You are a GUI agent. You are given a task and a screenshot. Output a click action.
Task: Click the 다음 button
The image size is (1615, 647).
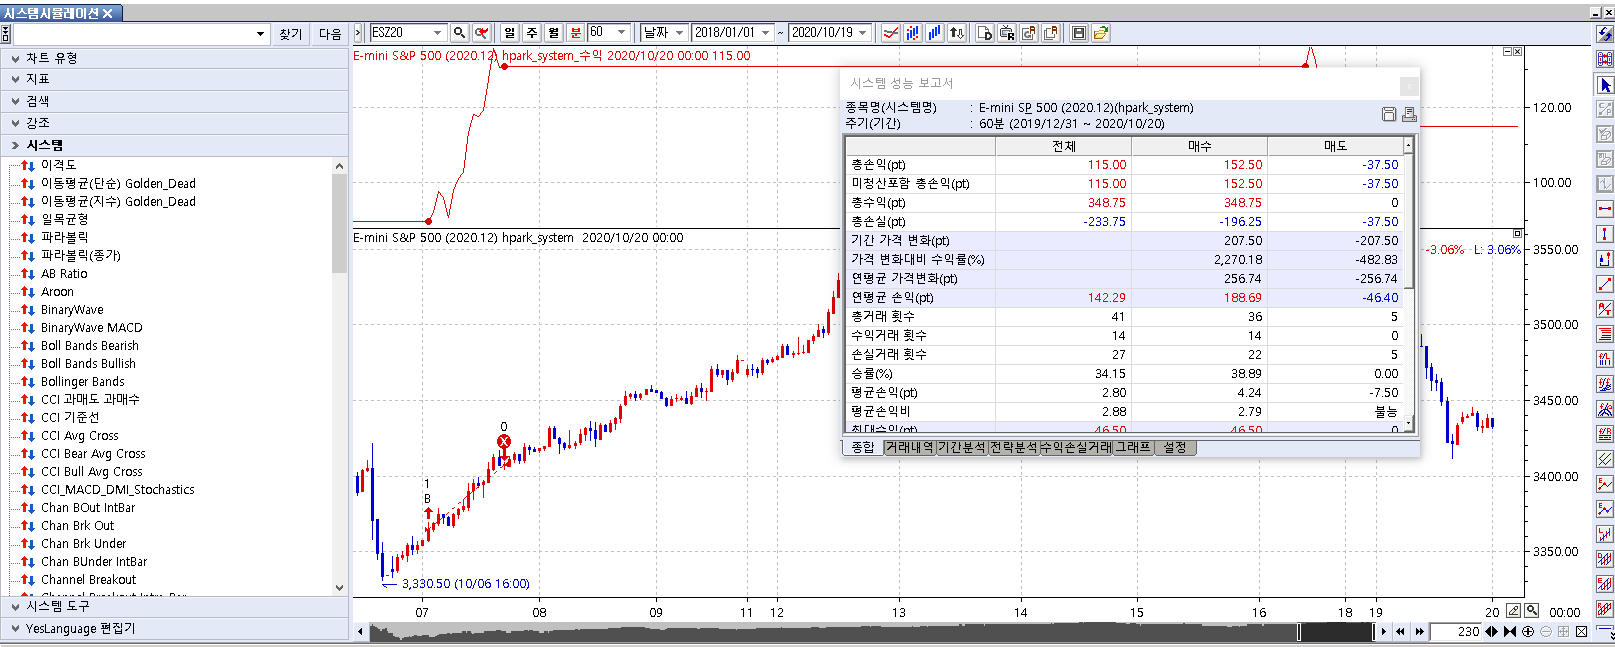(x=330, y=34)
